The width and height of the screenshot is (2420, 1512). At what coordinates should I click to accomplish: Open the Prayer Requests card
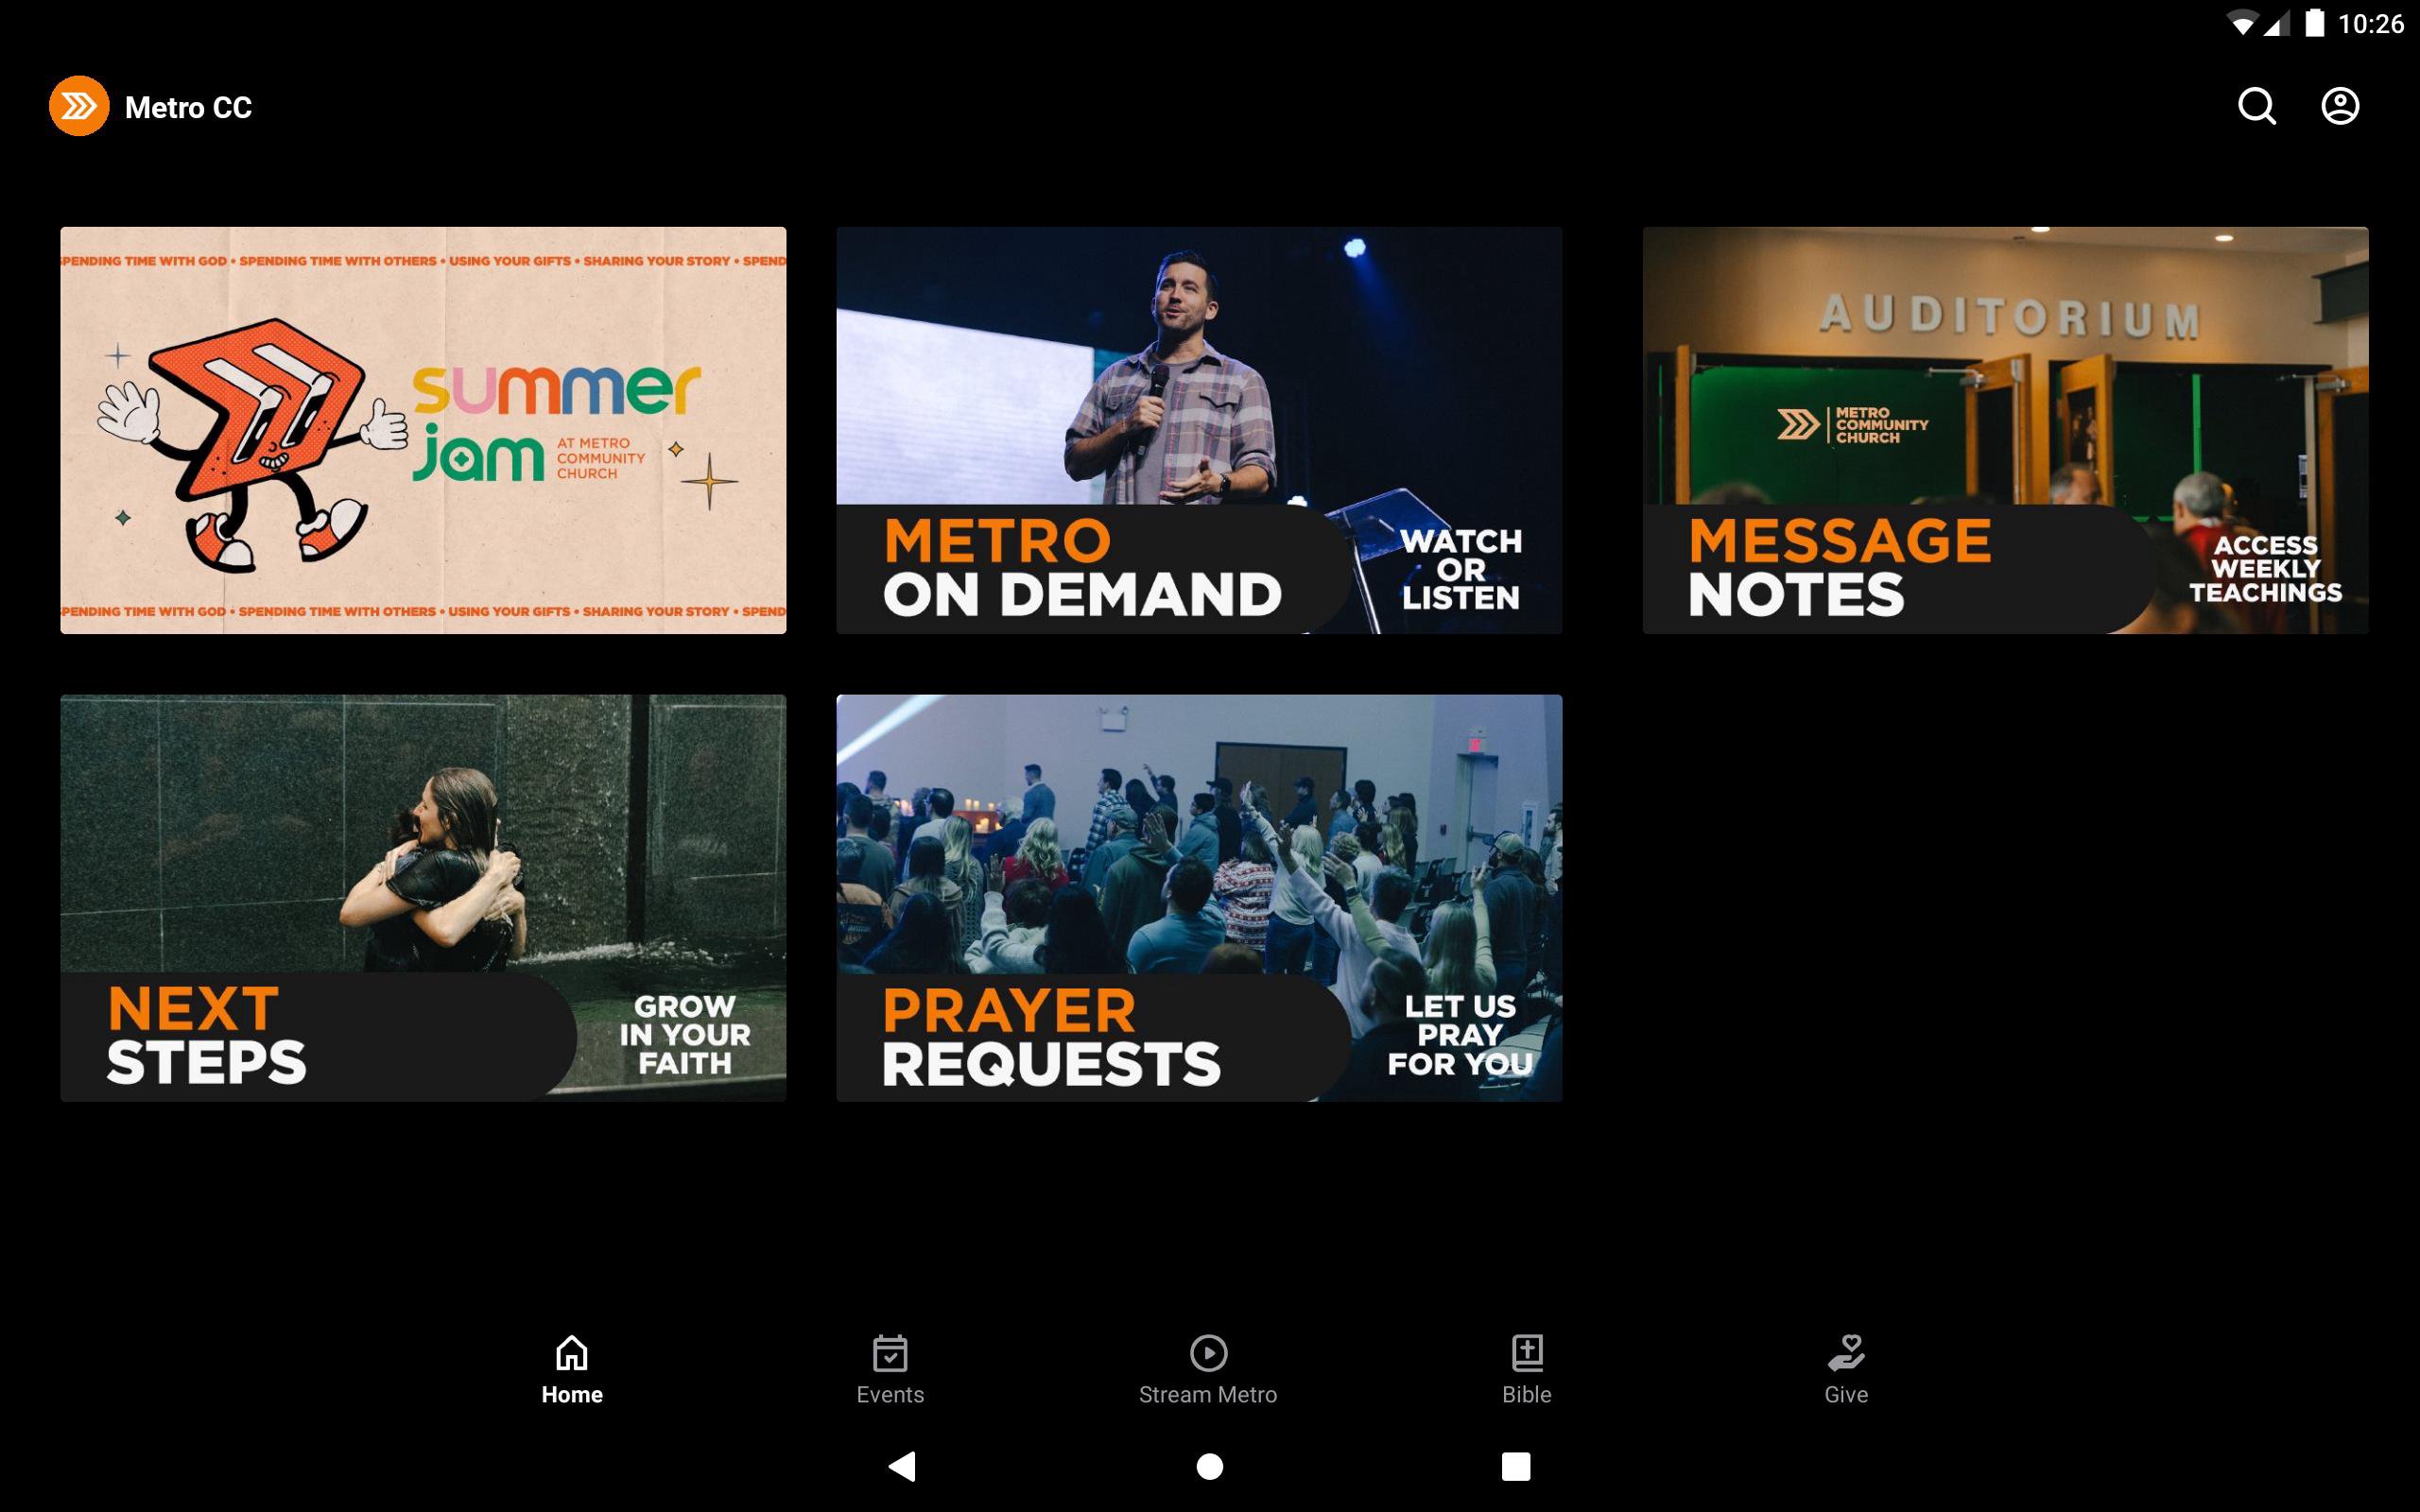tap(1199, 898)
